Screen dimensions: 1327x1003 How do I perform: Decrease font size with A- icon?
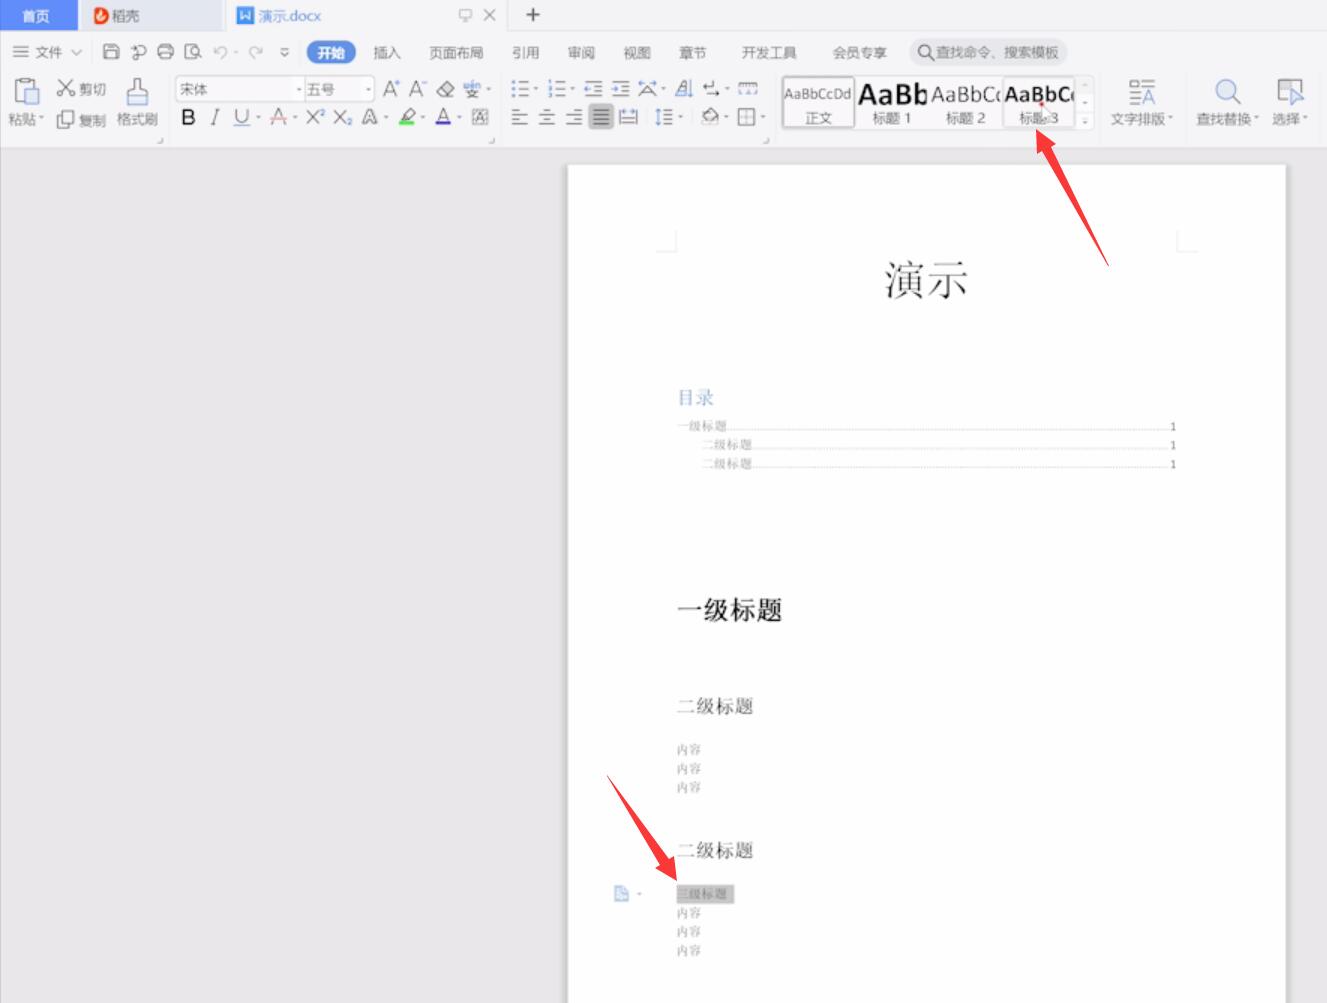pyautogui.click(x=418, y=89)
